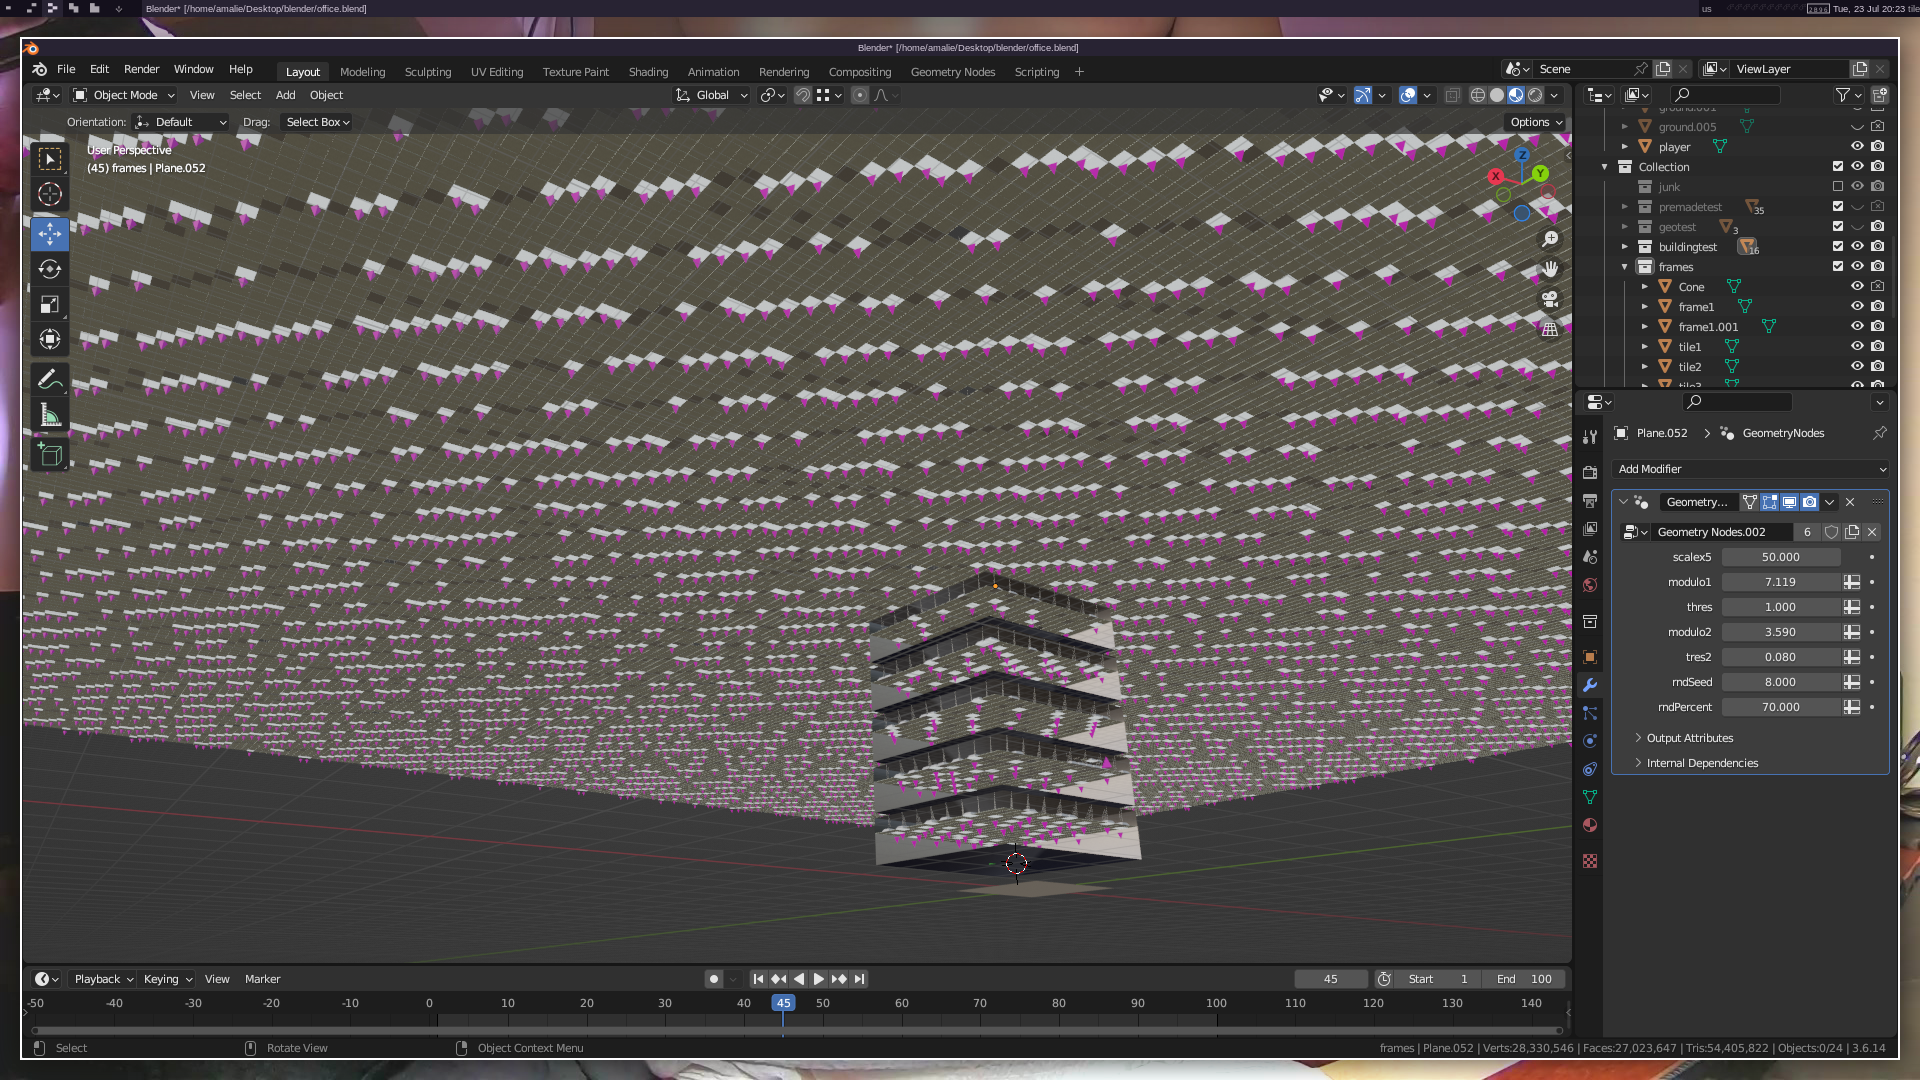Select the Annotate pencil tool
Image resolution: width=1920 pixels, height=1080 pixels.
(x=50, y=379)
